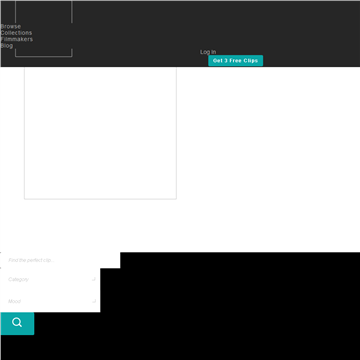This screenshot has height=360, width=360.
Task: Open the Mood dropdown
Action: (50, 301)
